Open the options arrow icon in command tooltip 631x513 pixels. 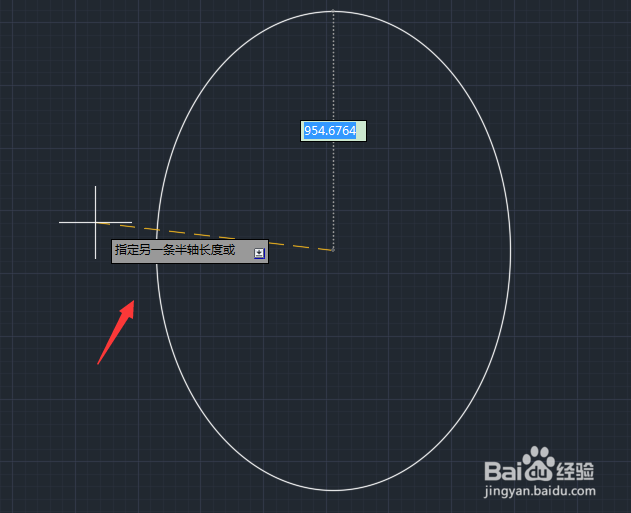click(259, 253)
